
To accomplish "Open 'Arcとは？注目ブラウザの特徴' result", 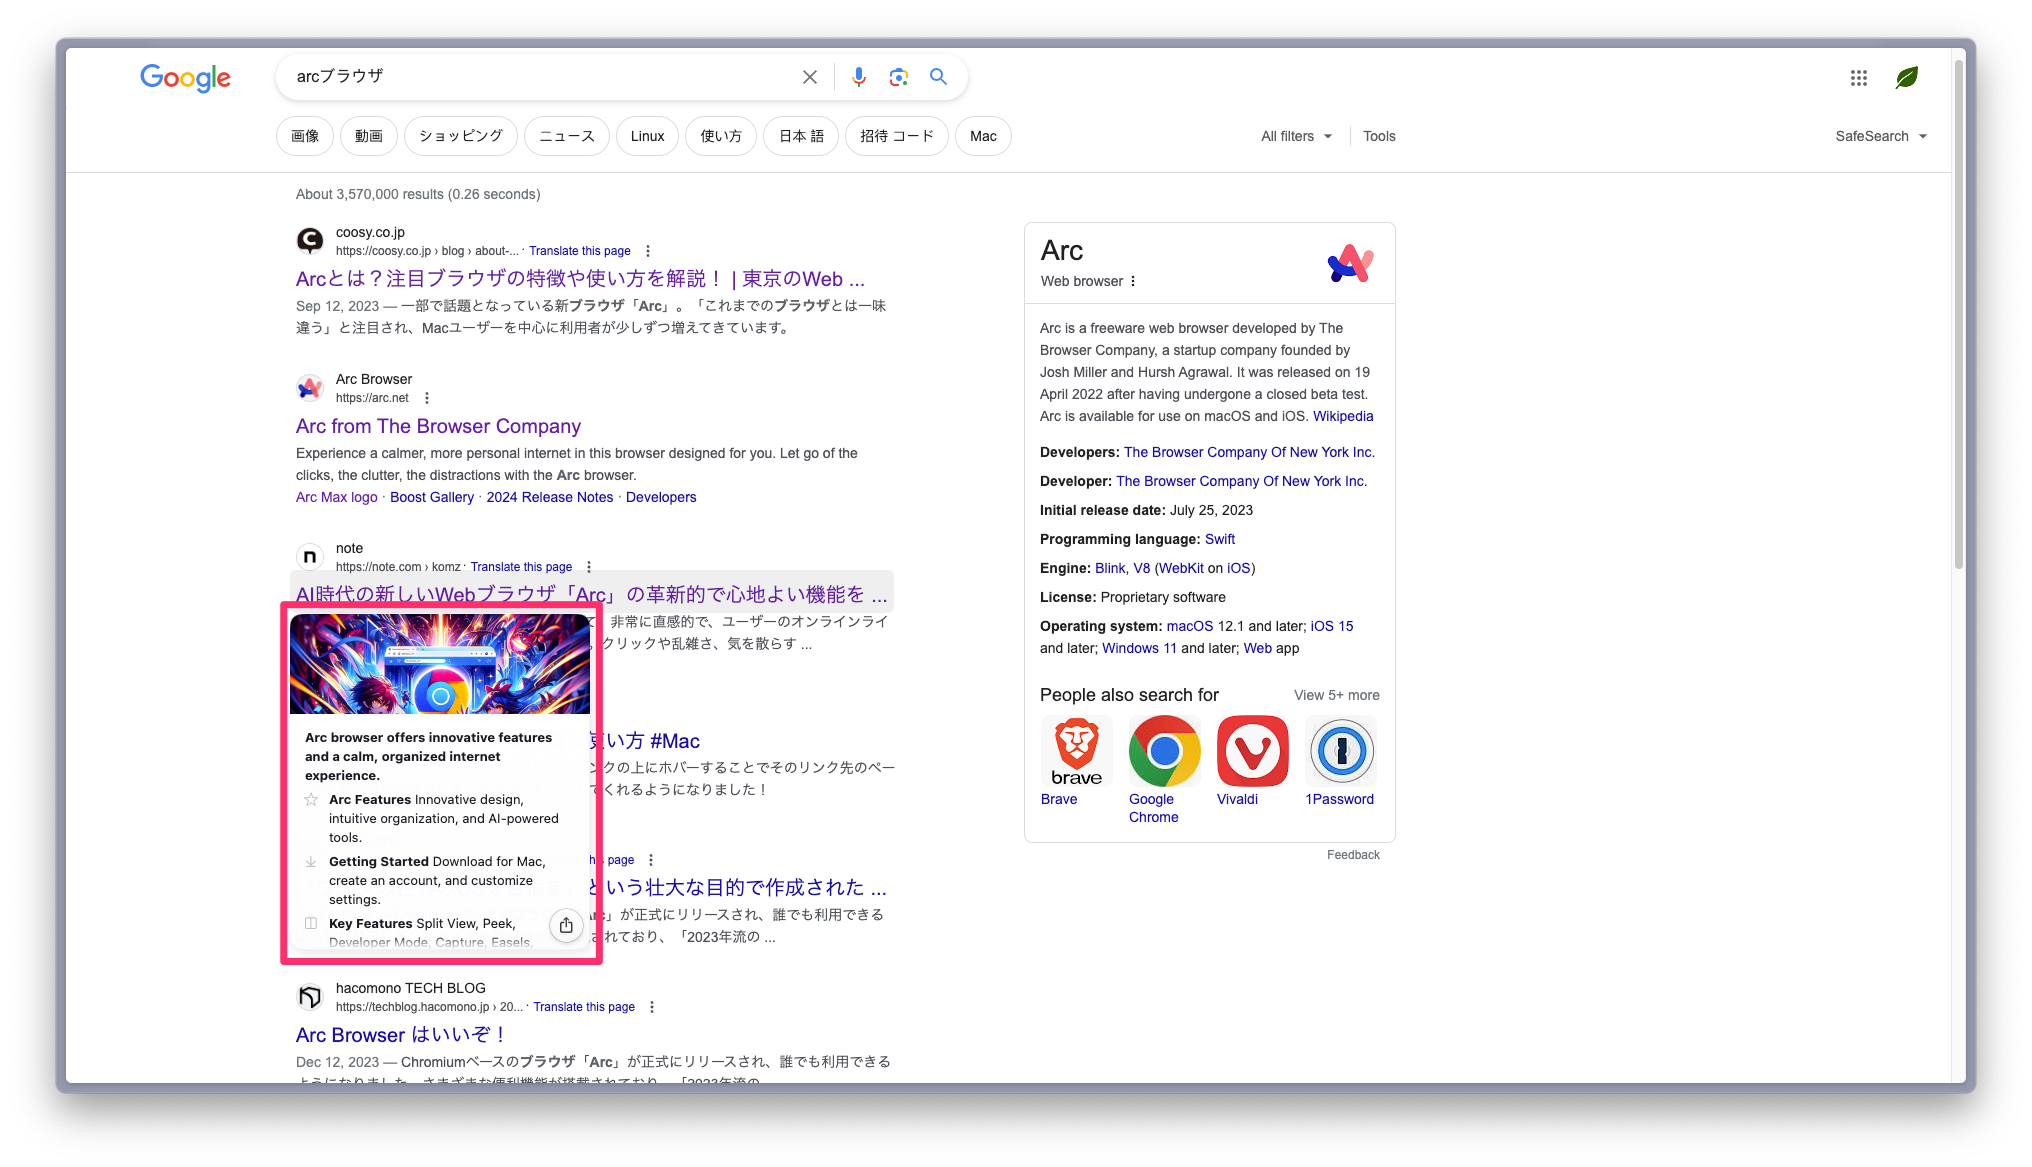I will 580,279.
